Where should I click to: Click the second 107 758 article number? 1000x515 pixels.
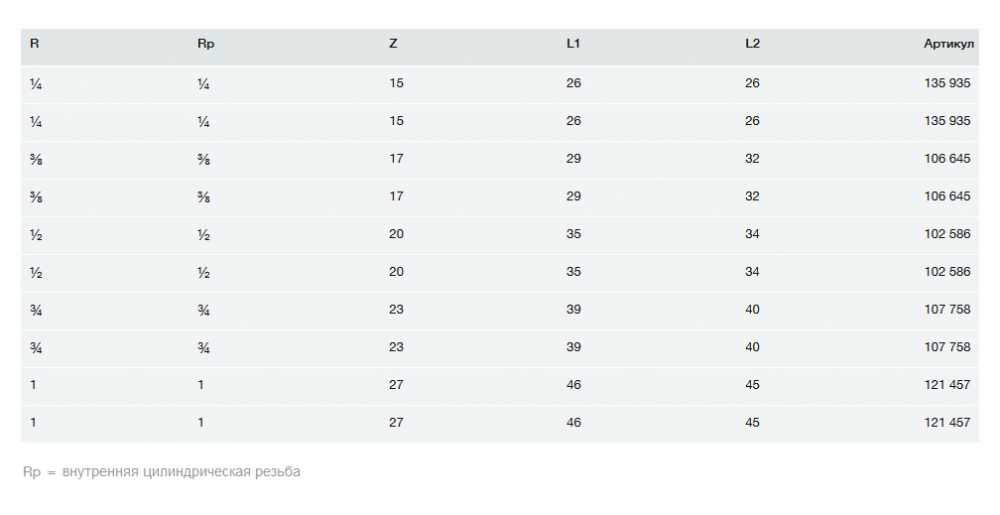click(947, 347)
